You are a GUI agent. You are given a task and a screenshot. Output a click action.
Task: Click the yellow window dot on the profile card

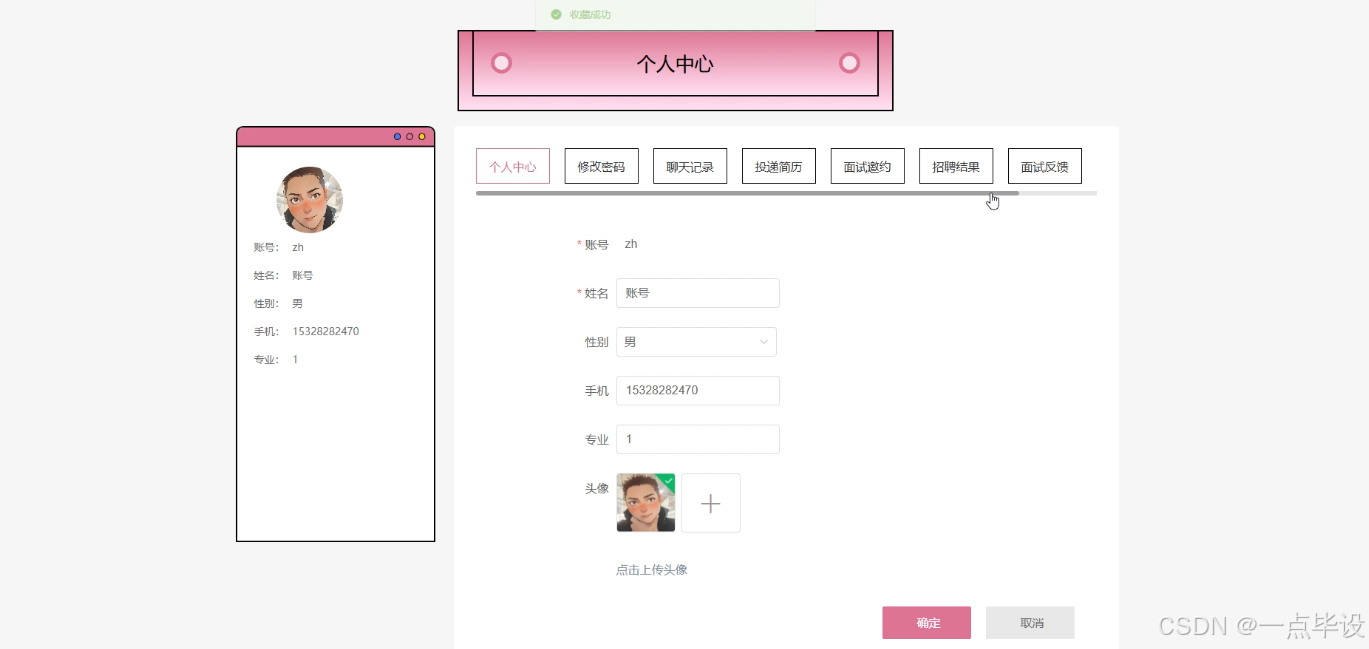[x=420, y=136]
